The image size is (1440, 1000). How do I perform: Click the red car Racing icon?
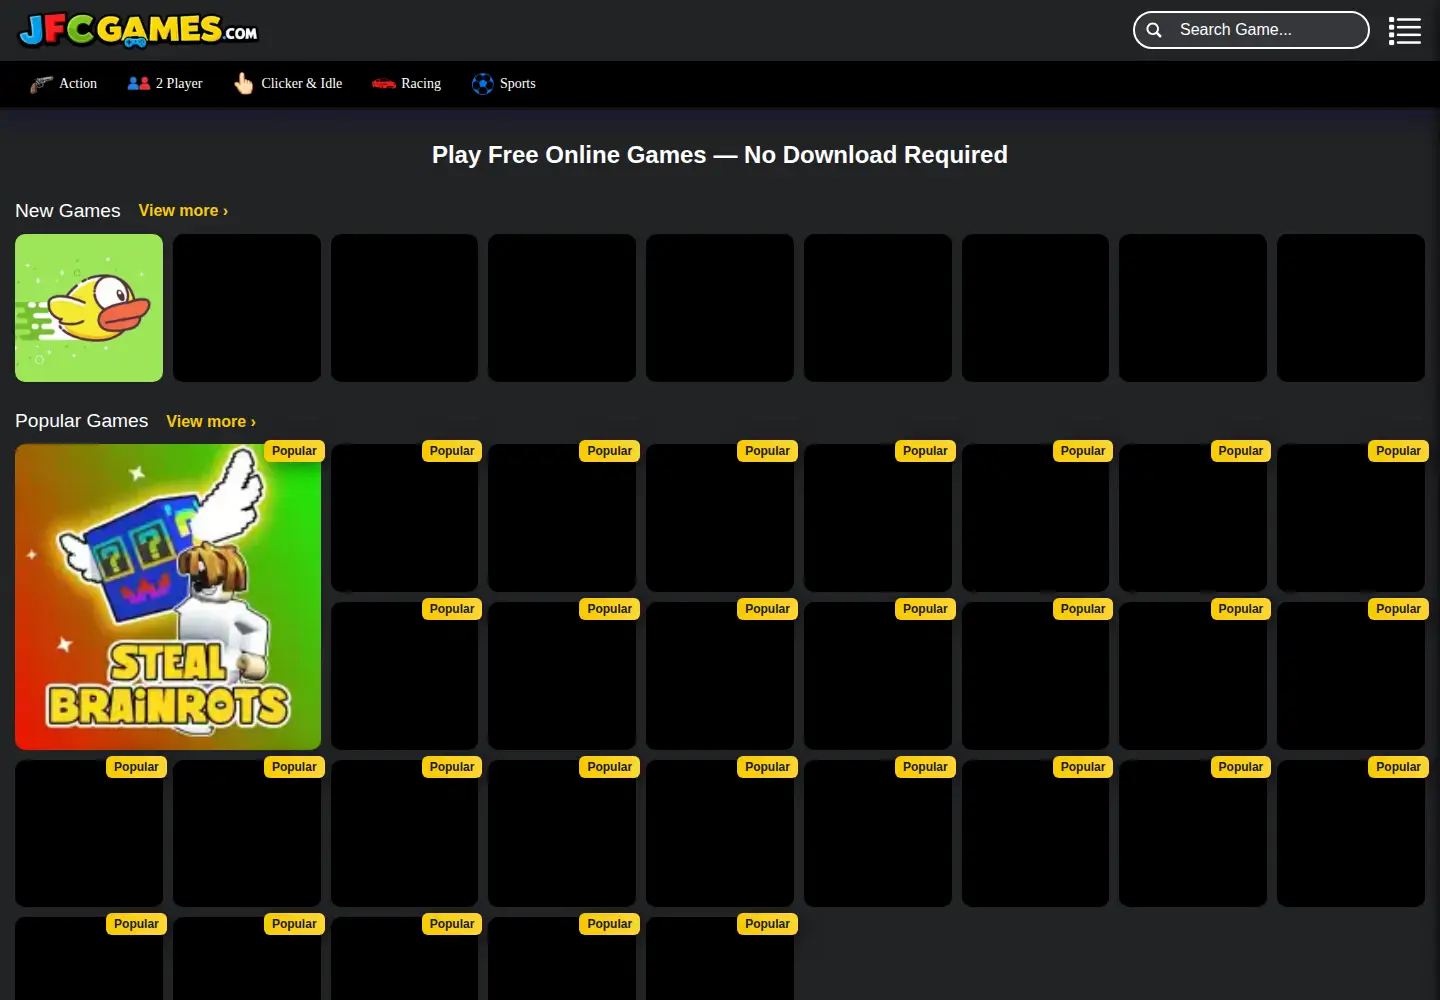[384, 84]
